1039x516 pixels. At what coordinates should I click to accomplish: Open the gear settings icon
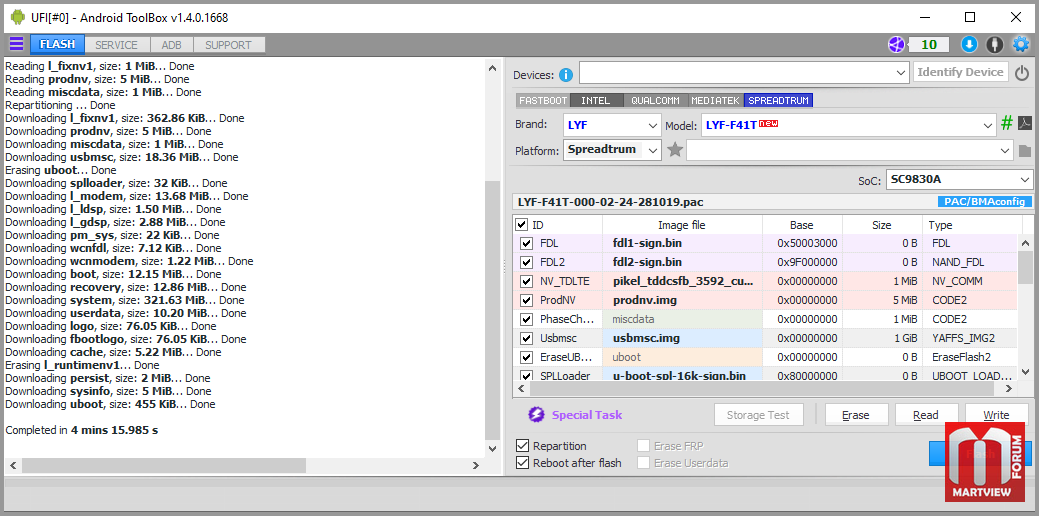point(1021,44)
